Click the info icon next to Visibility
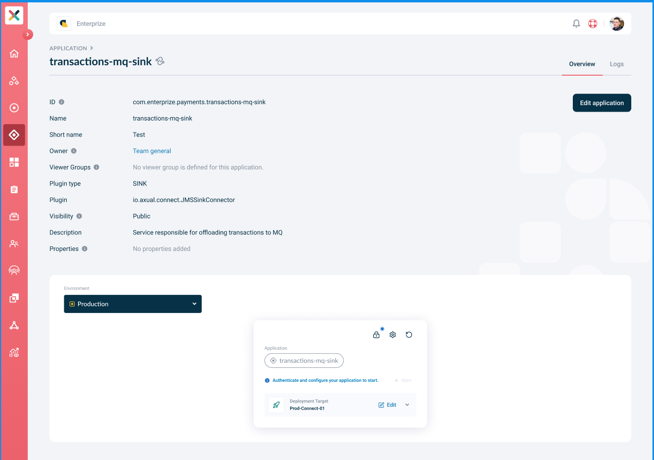Image resolution: width=654 pixels, height=460 pixels. (79, 216)
